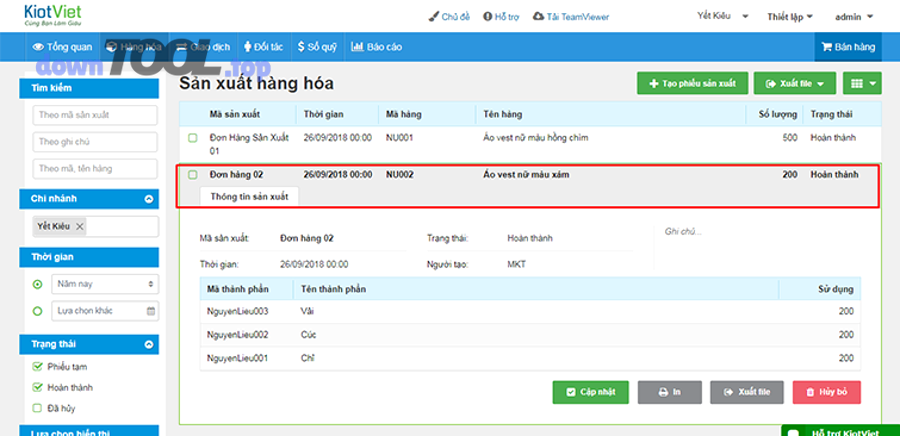Viewport: 900px width, 436px height.
Task: Expand the Xuất file dropdown
Action: click(x=794, y=84)
